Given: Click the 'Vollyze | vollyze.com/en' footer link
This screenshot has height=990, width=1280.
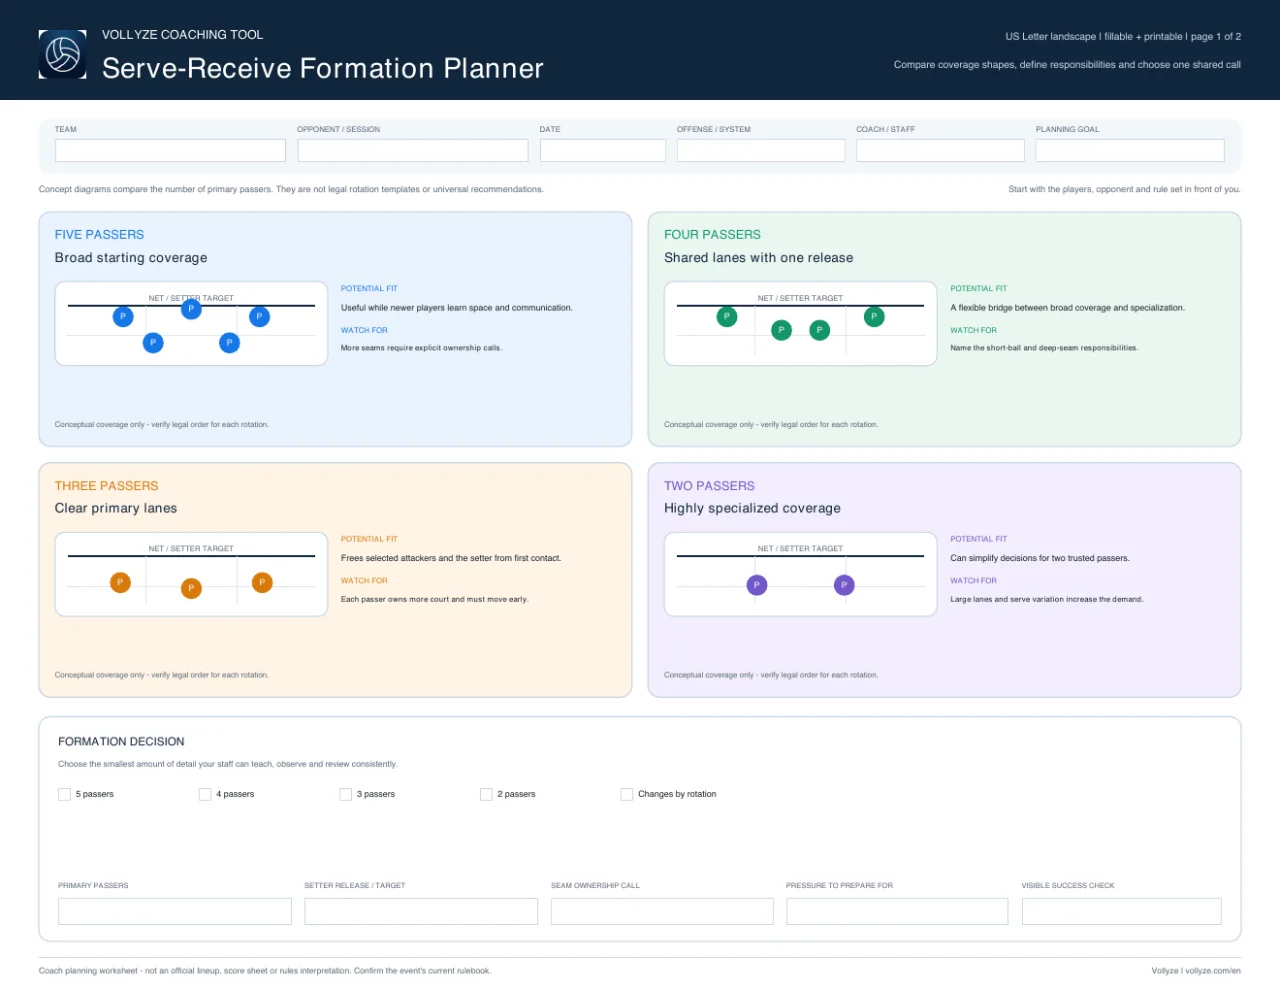Looking at the screenshot, I should click(1196, 971).
